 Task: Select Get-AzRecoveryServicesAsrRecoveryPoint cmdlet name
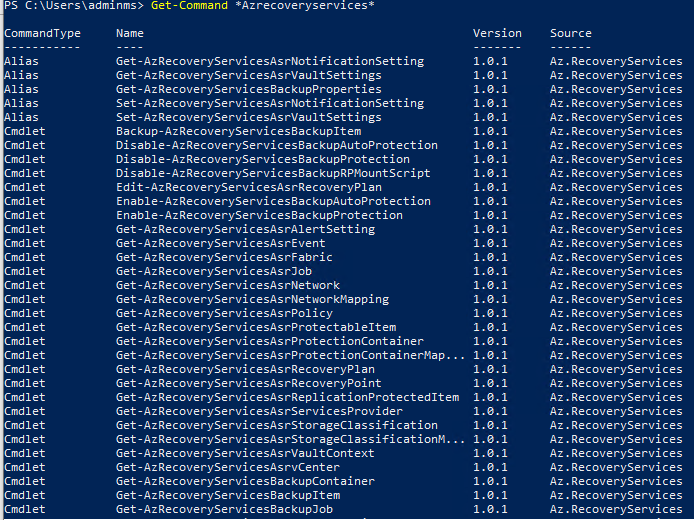(x=249, y=384)
